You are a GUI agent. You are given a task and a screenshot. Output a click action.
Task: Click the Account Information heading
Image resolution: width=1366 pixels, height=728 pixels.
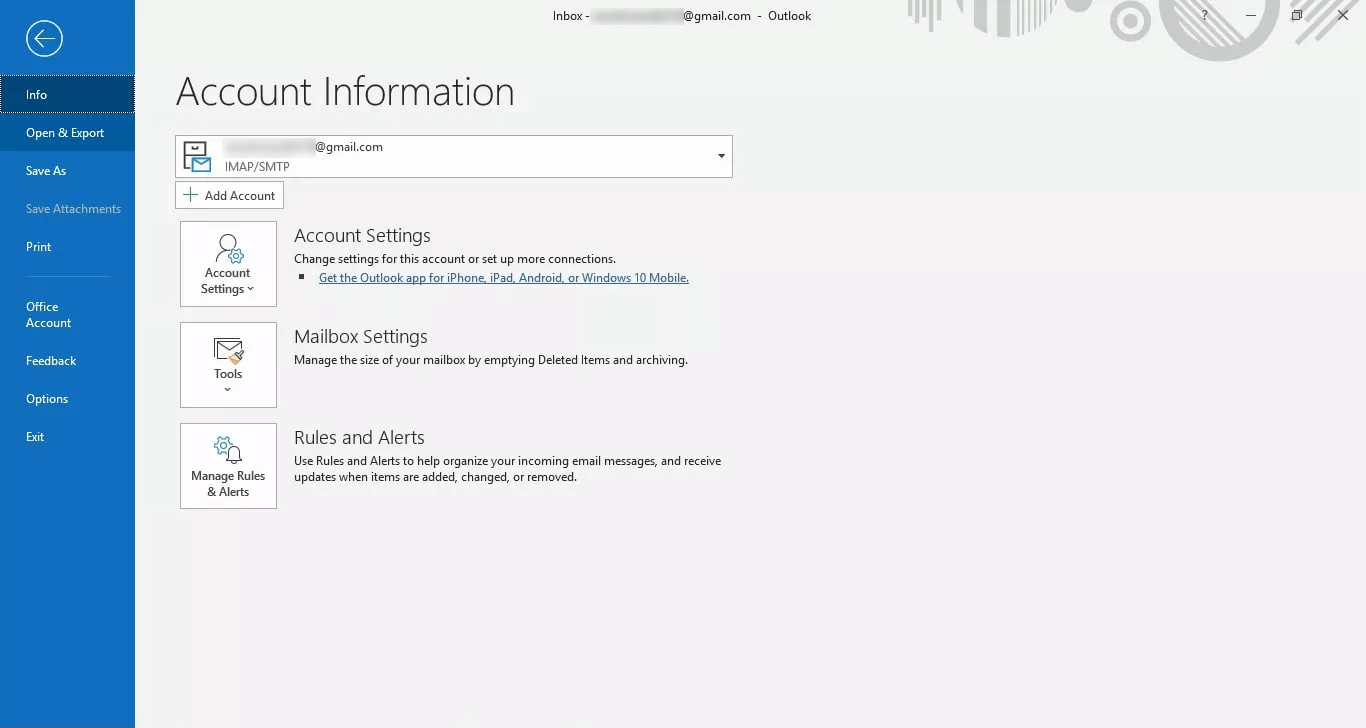click(345, 92)
